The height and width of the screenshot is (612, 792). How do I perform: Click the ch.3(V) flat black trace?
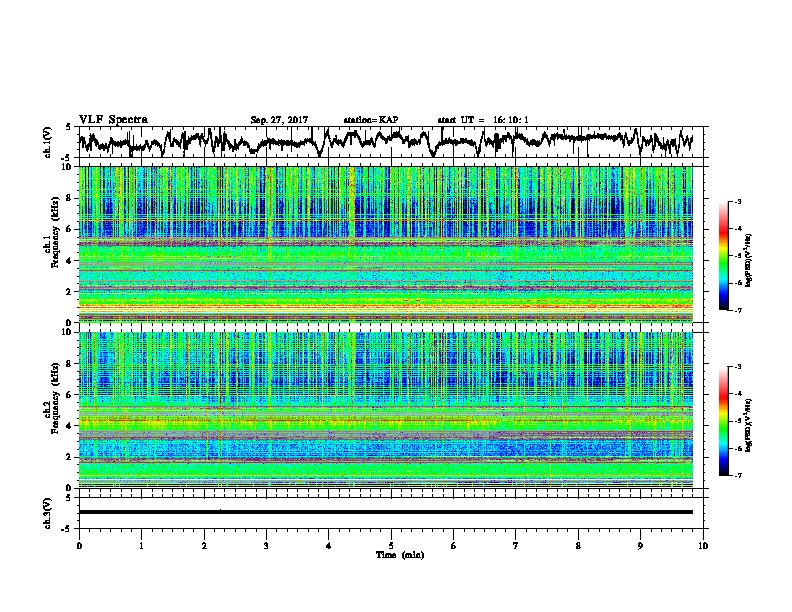click(x=386, y=512)
